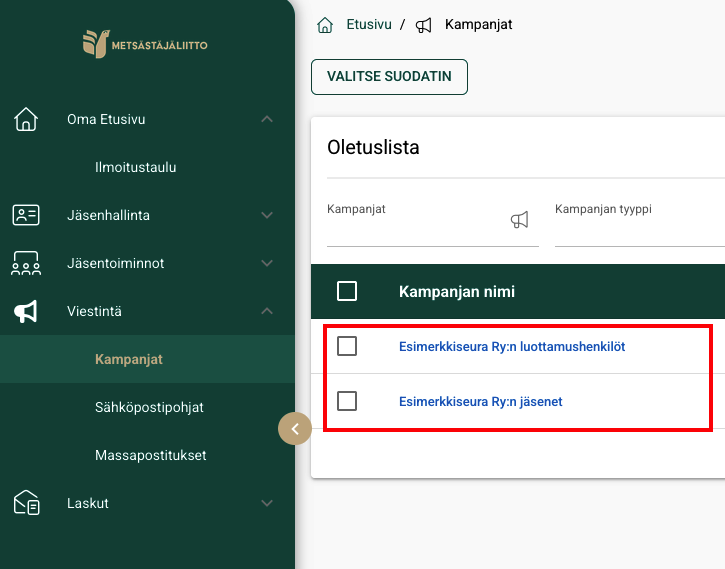Viewport: 725px width, 569px height.
Task: Click the Jäsentoiminnot people group icon
Action: [26, 263]
